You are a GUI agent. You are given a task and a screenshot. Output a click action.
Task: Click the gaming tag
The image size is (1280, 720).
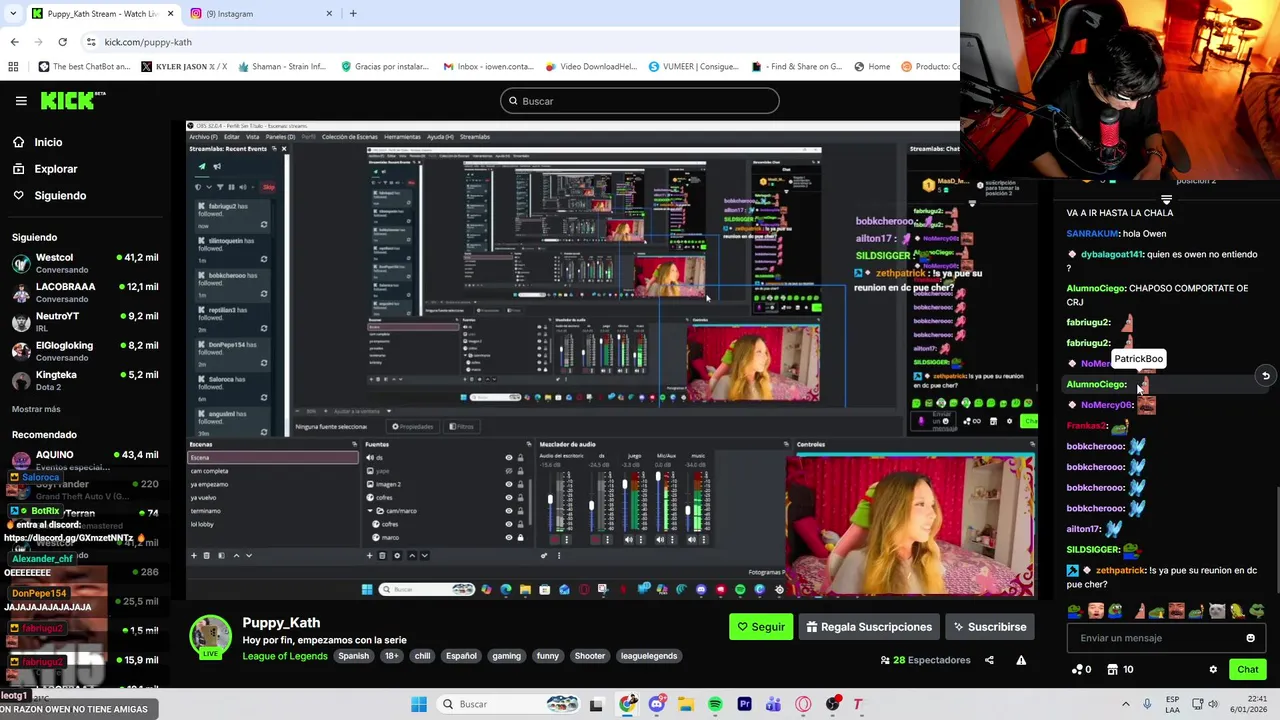click(506, 656)
